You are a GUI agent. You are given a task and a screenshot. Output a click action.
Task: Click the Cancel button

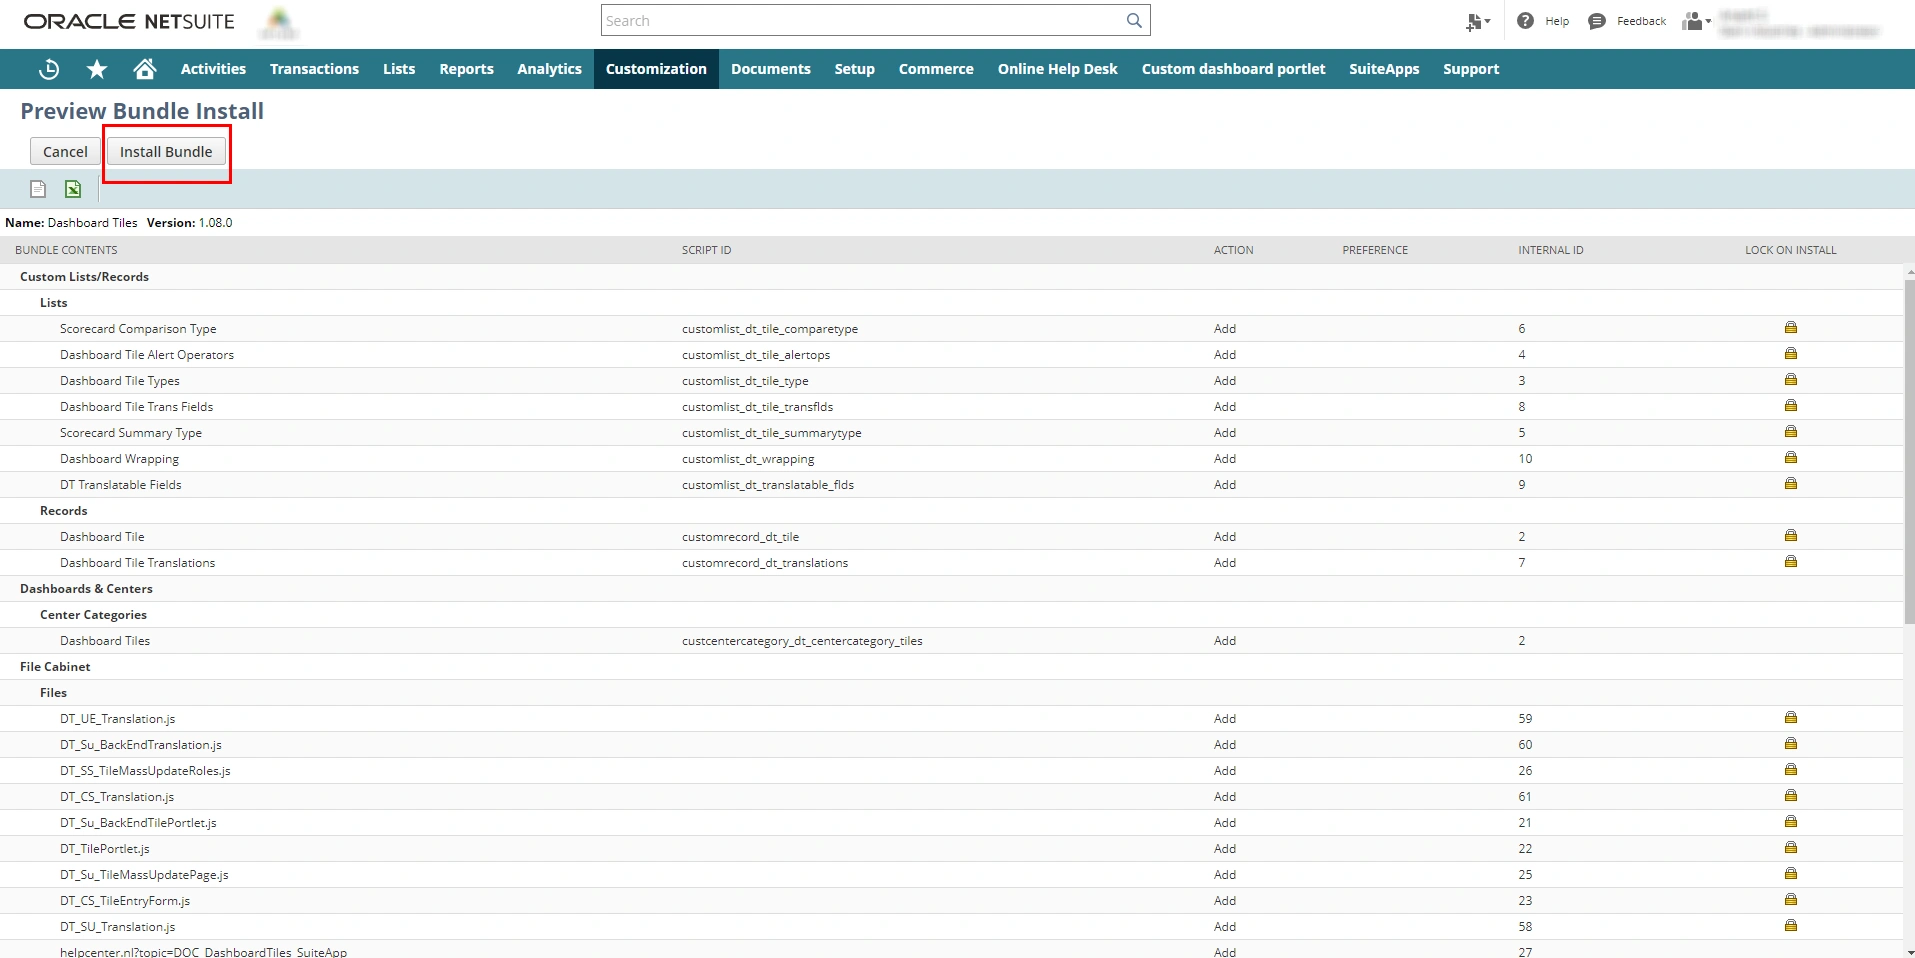click(65, 152)
